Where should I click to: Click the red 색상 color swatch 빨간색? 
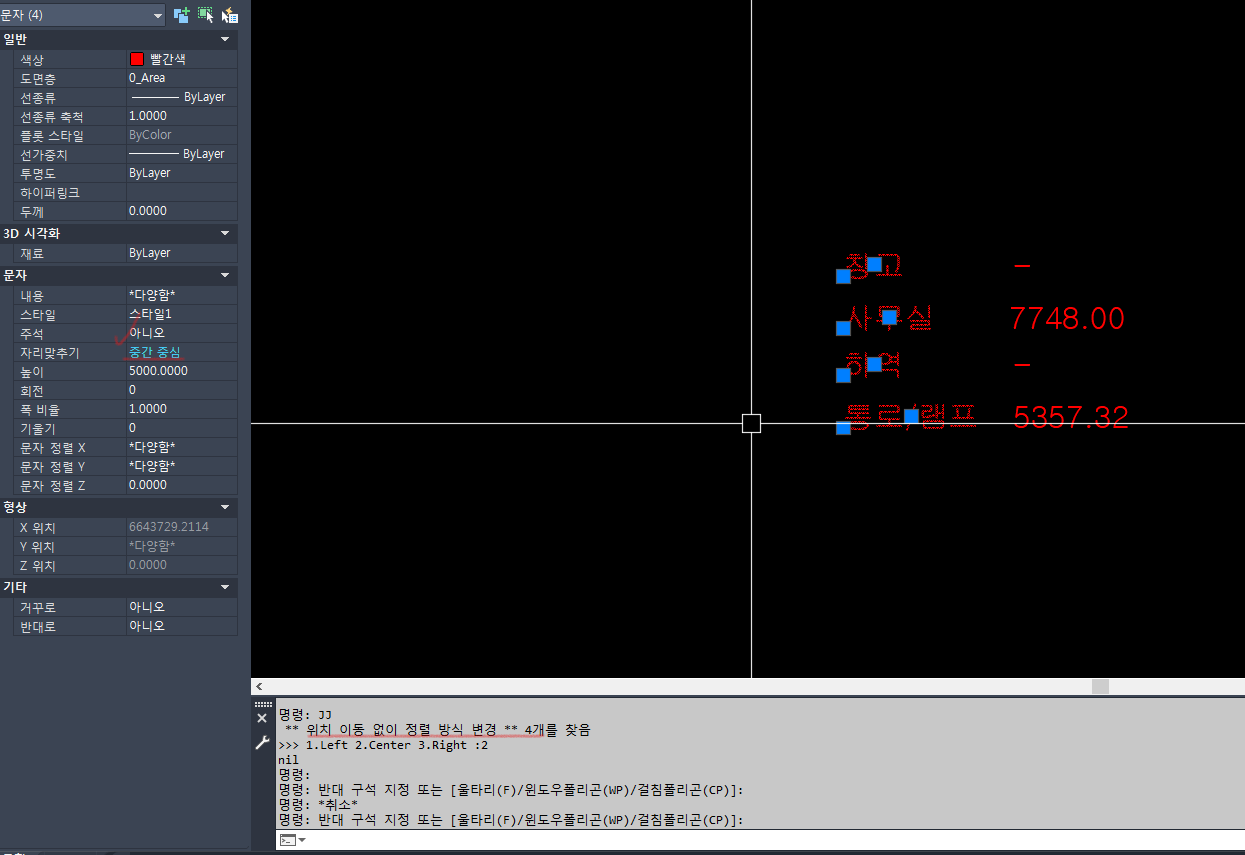point(137,59)
